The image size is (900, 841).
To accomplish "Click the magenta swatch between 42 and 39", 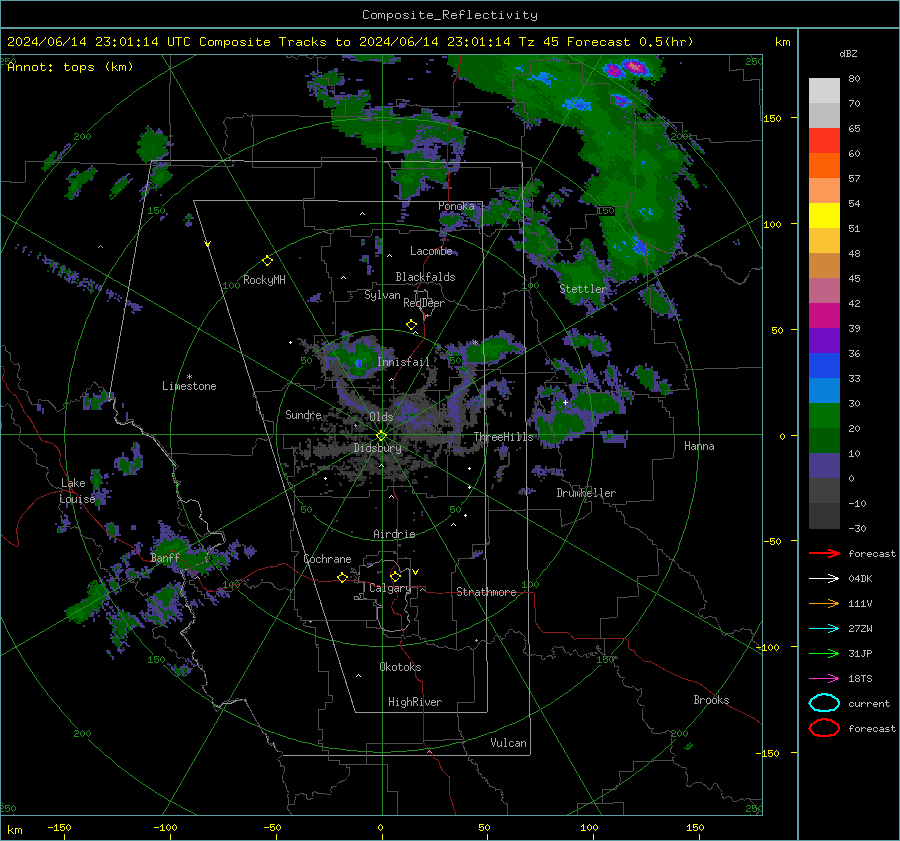I will point(824,315).
